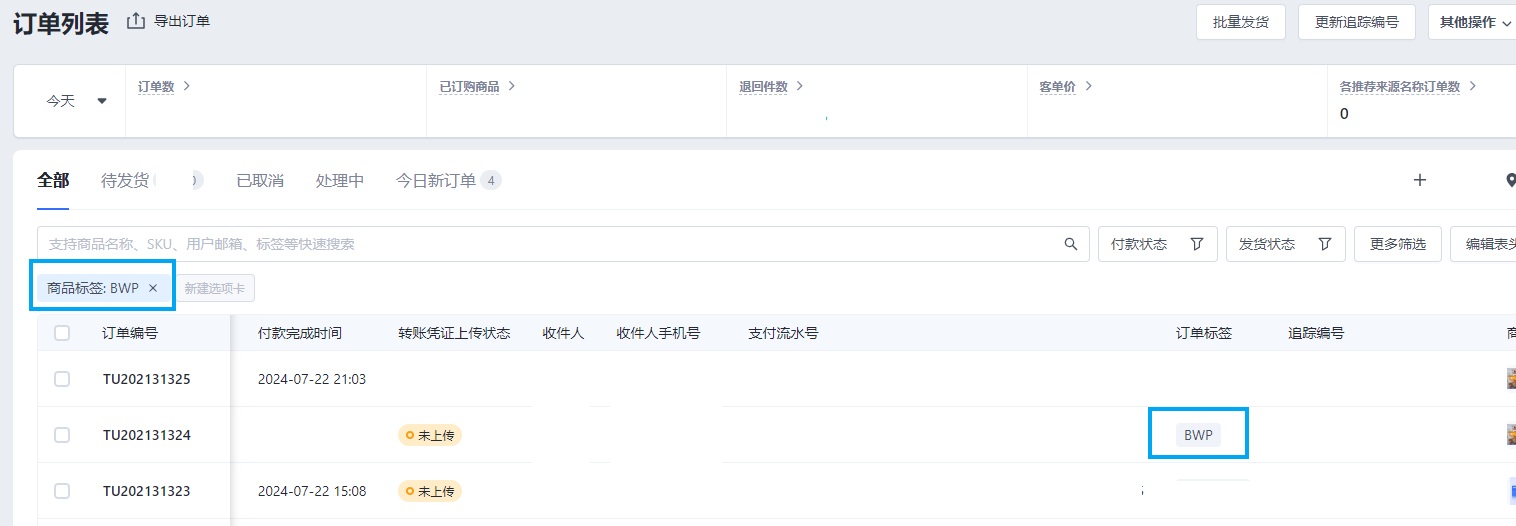
Task: Expand the 客单价 metric chevron
Action: 1089,86
